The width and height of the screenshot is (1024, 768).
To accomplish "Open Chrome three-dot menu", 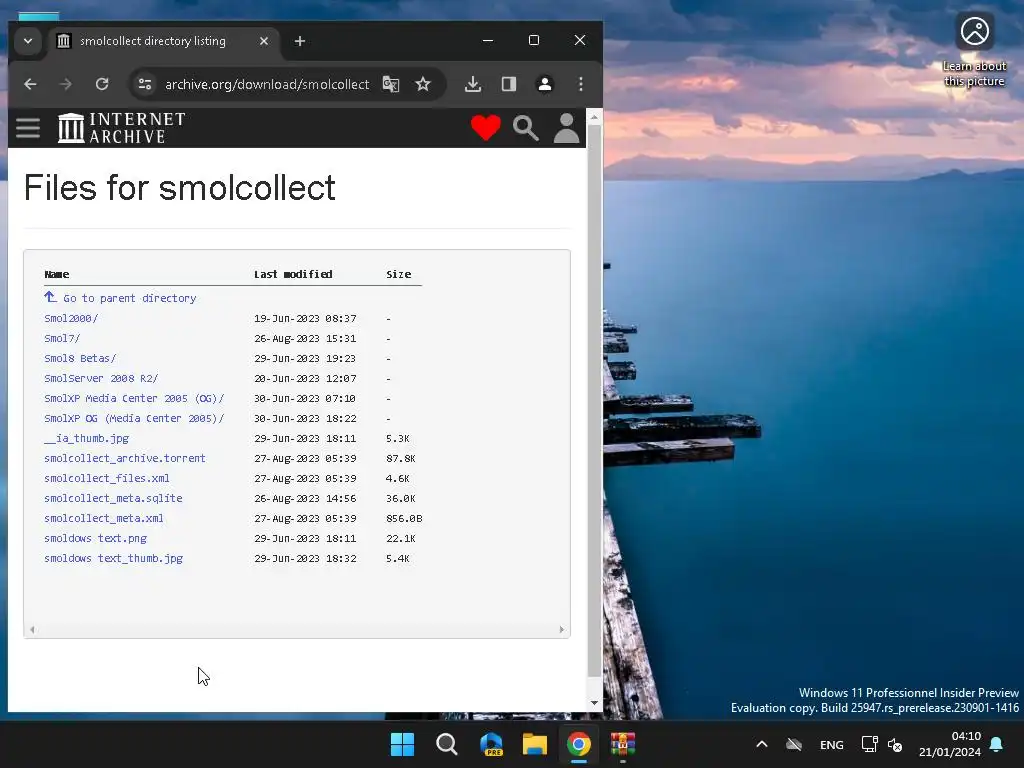I will 581,84.
